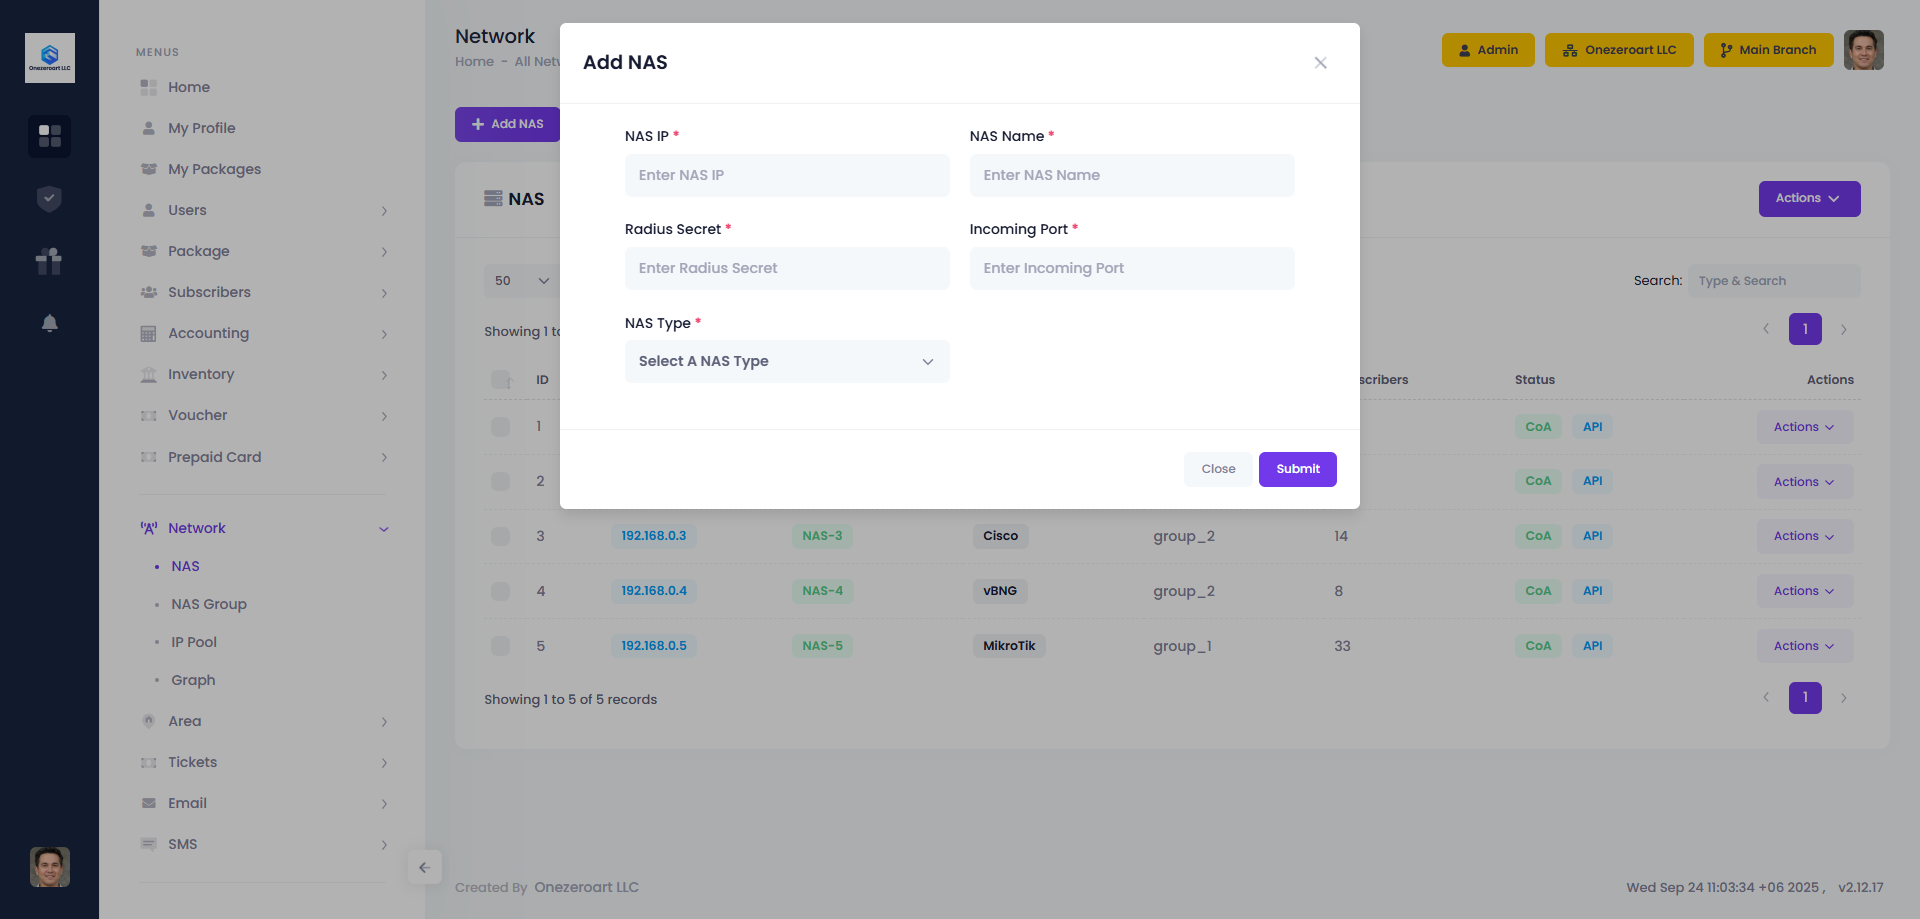Image resolution: width=1920 pixels, height=919 pixels.
Task: Click the Close button in dialog footer
Action: point(1218,469)
